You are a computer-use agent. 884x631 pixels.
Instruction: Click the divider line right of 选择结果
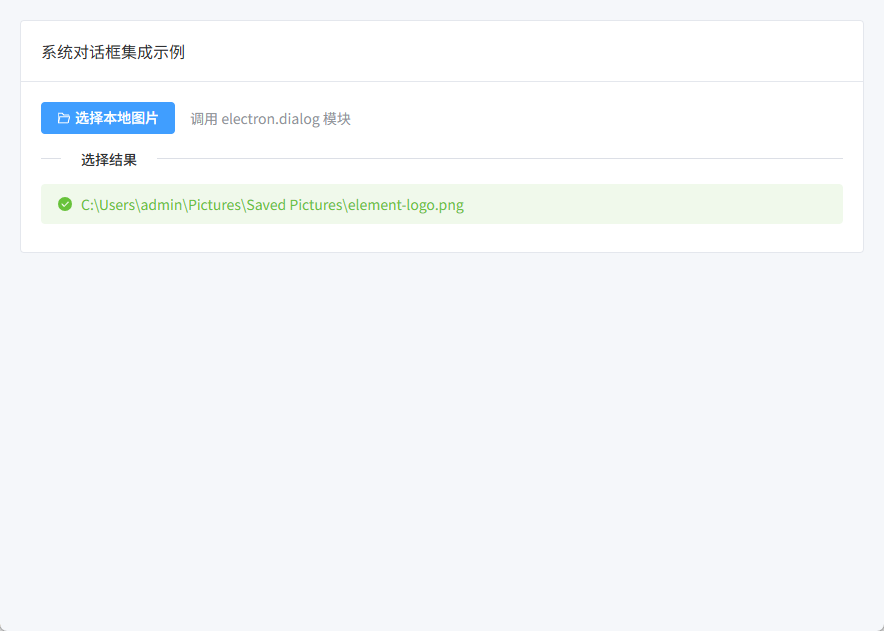coord(500,158)
